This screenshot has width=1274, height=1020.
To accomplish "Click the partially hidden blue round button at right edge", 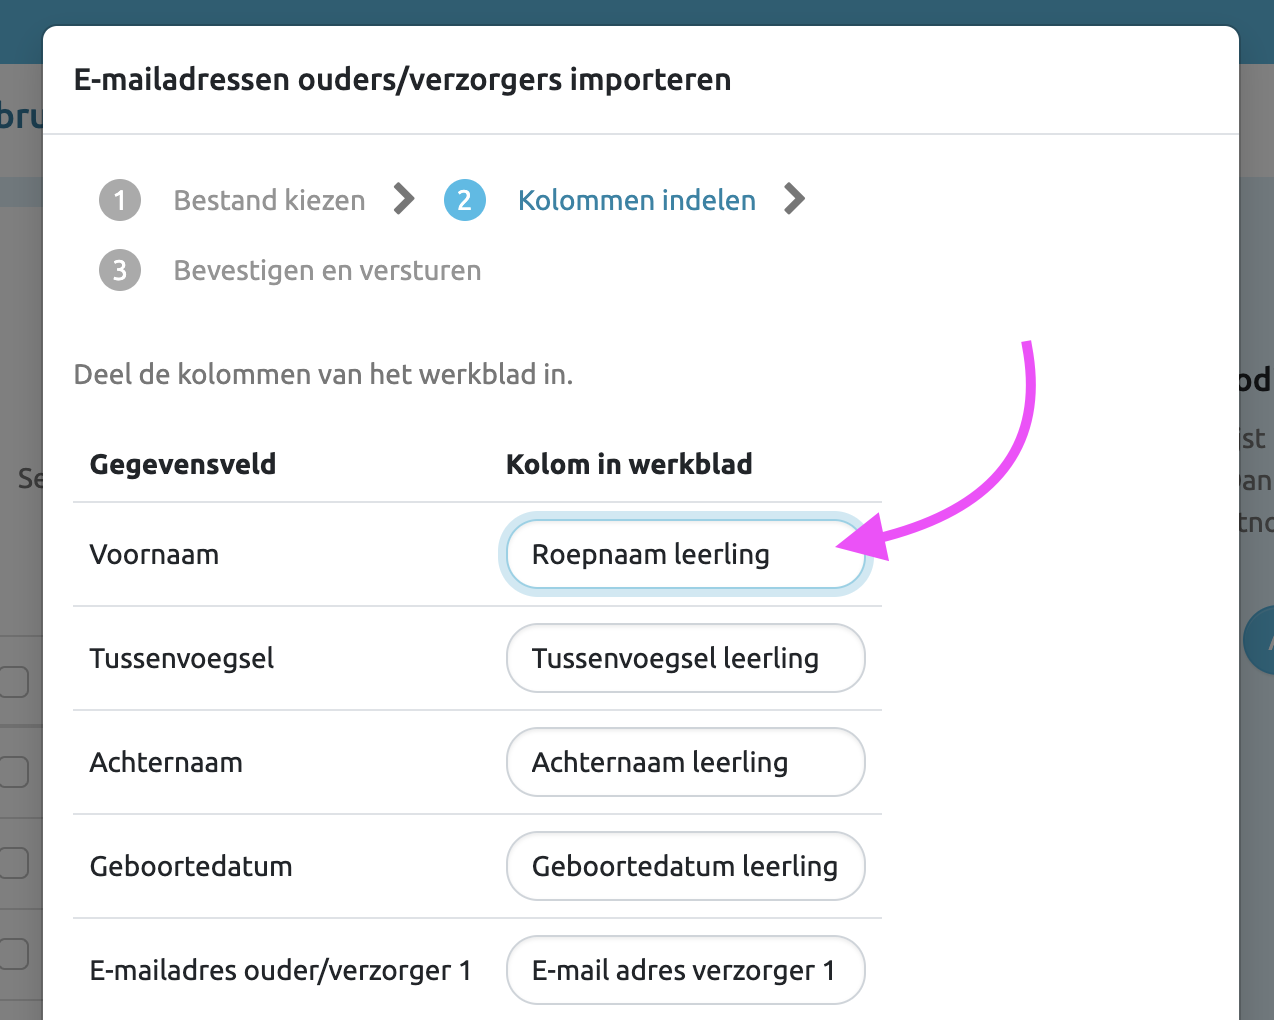I will pos(1259,640).
